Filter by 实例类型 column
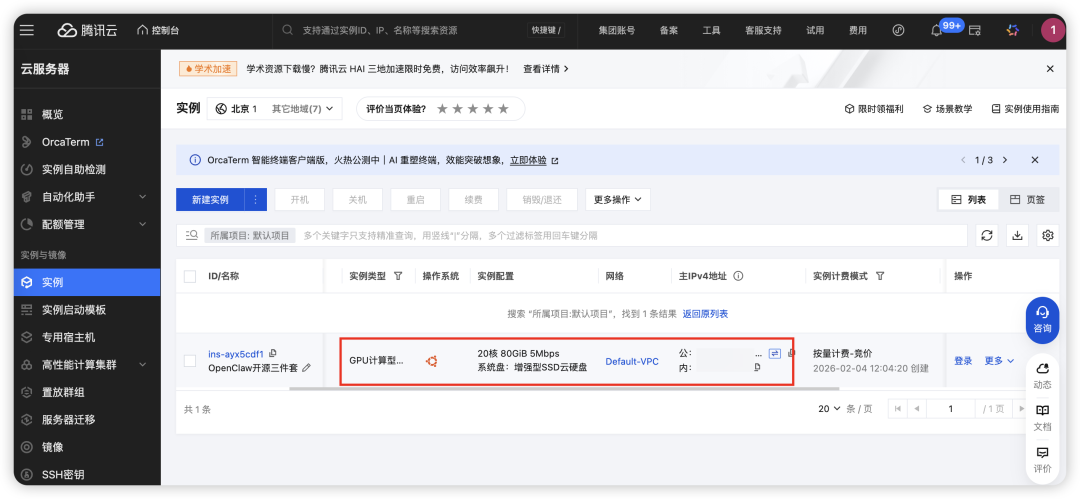 pyautogui.click(x=397, y=276)
